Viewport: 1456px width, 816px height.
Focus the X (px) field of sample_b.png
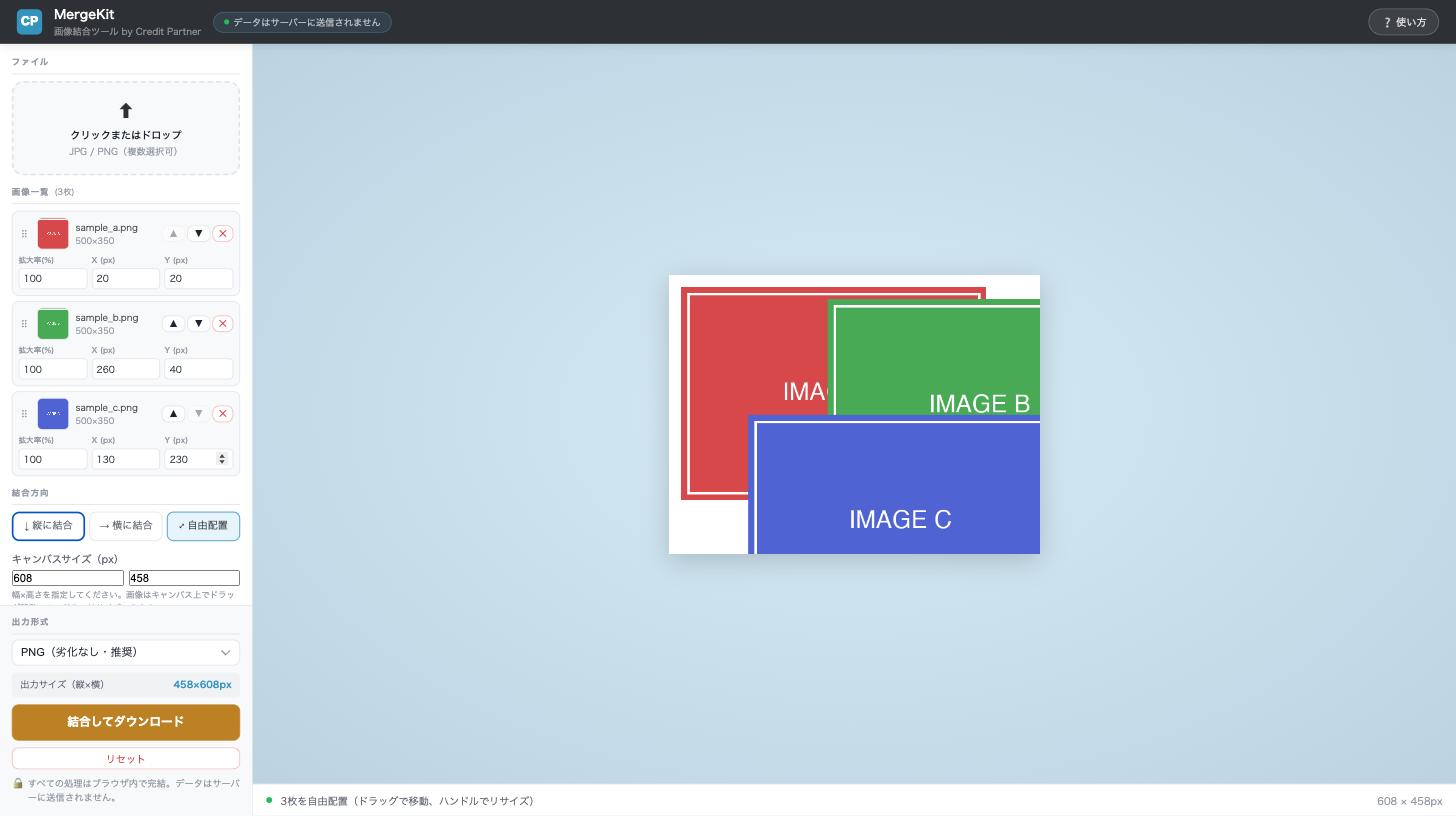pyautogui.click(x=126, y=369)
